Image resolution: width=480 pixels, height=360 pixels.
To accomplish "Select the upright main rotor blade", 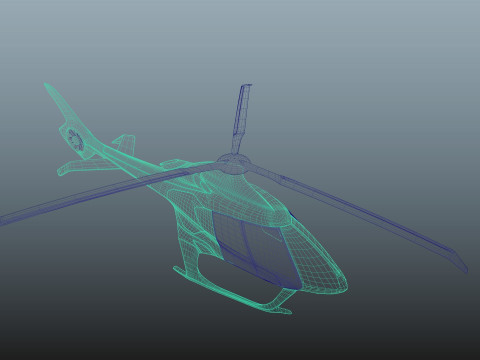I will tap(241, 118).
